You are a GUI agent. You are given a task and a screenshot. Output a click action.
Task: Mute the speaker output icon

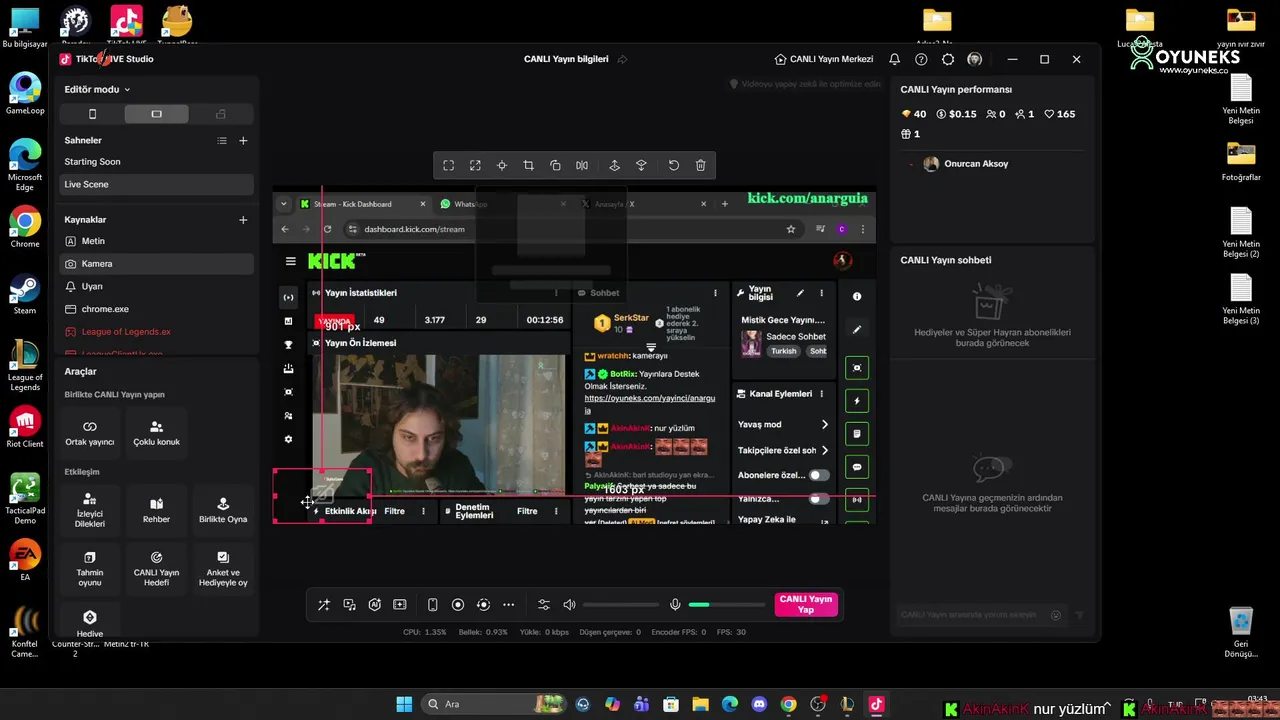pyautogui.click(x=570, y=605)
